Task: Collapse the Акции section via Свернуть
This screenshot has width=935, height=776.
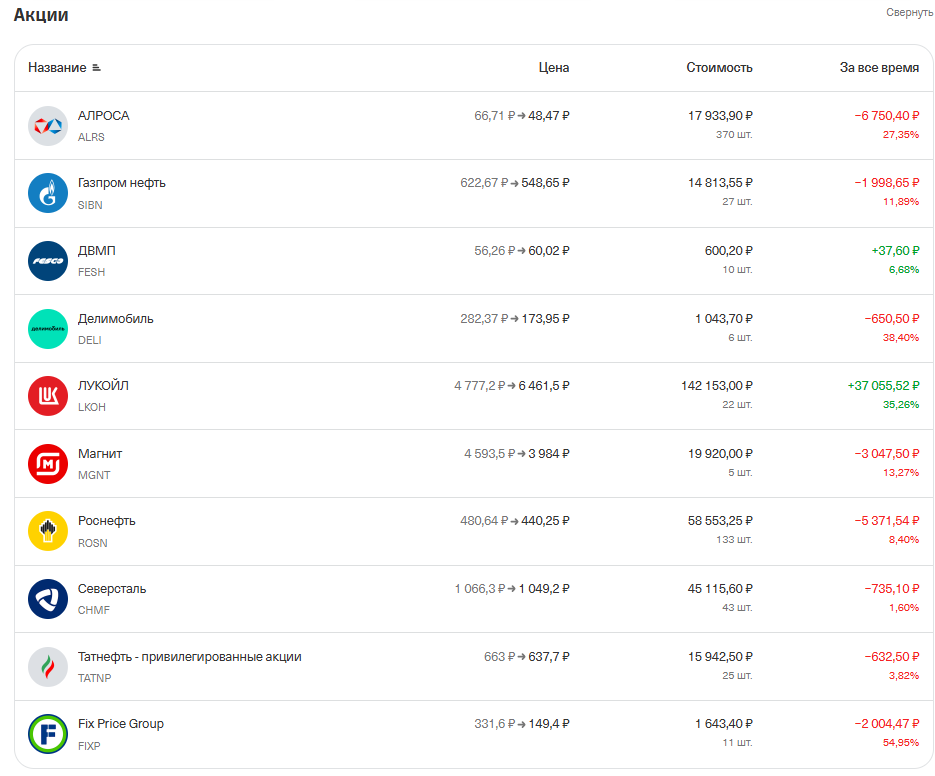Action: 909,12
